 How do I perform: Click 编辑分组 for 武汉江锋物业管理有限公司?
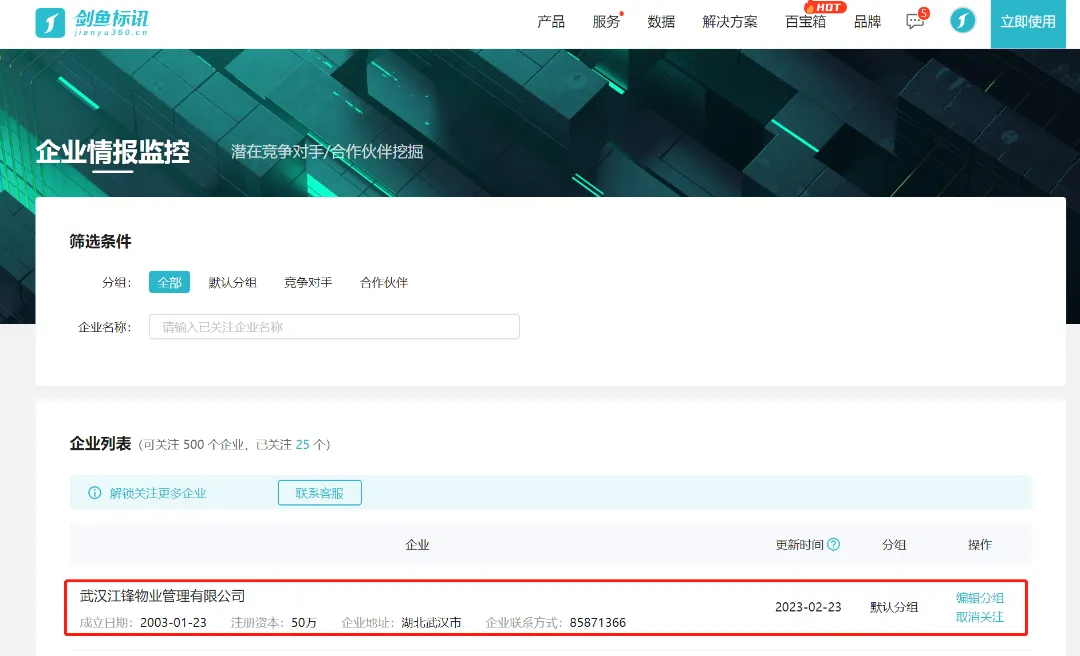pos(979,598)
